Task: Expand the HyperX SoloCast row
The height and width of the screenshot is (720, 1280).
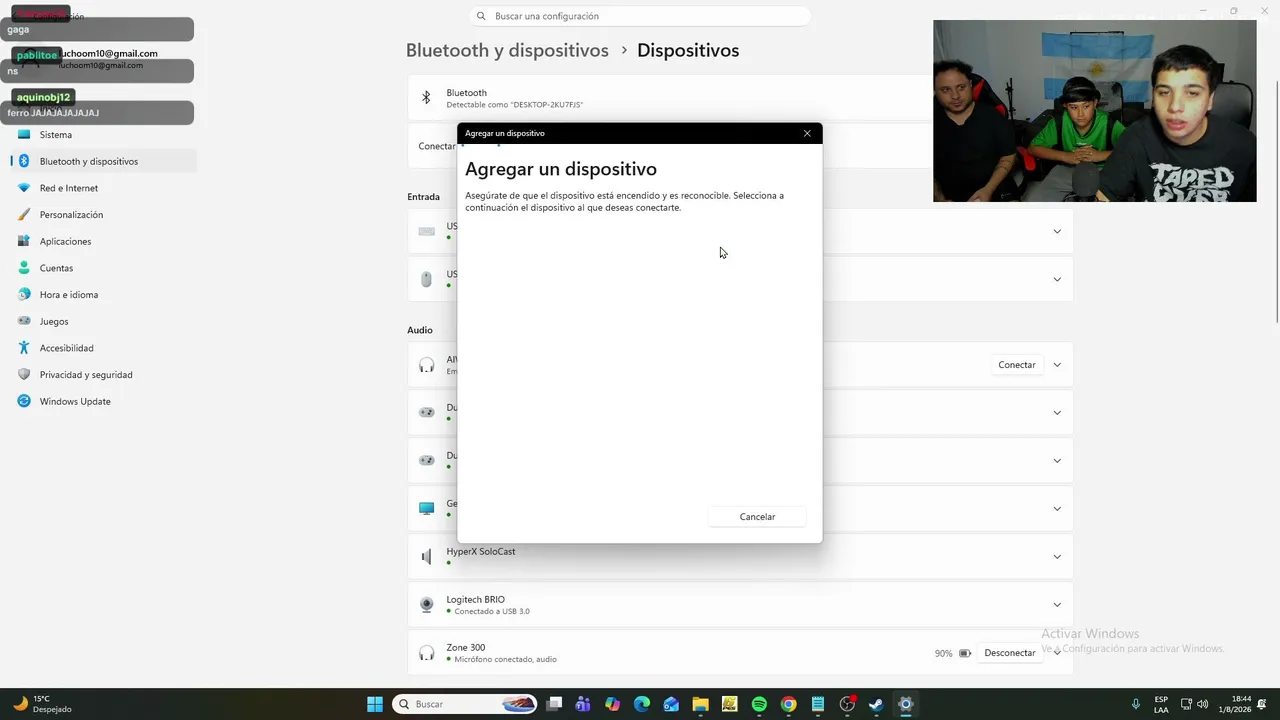Action: (1057, 556)
